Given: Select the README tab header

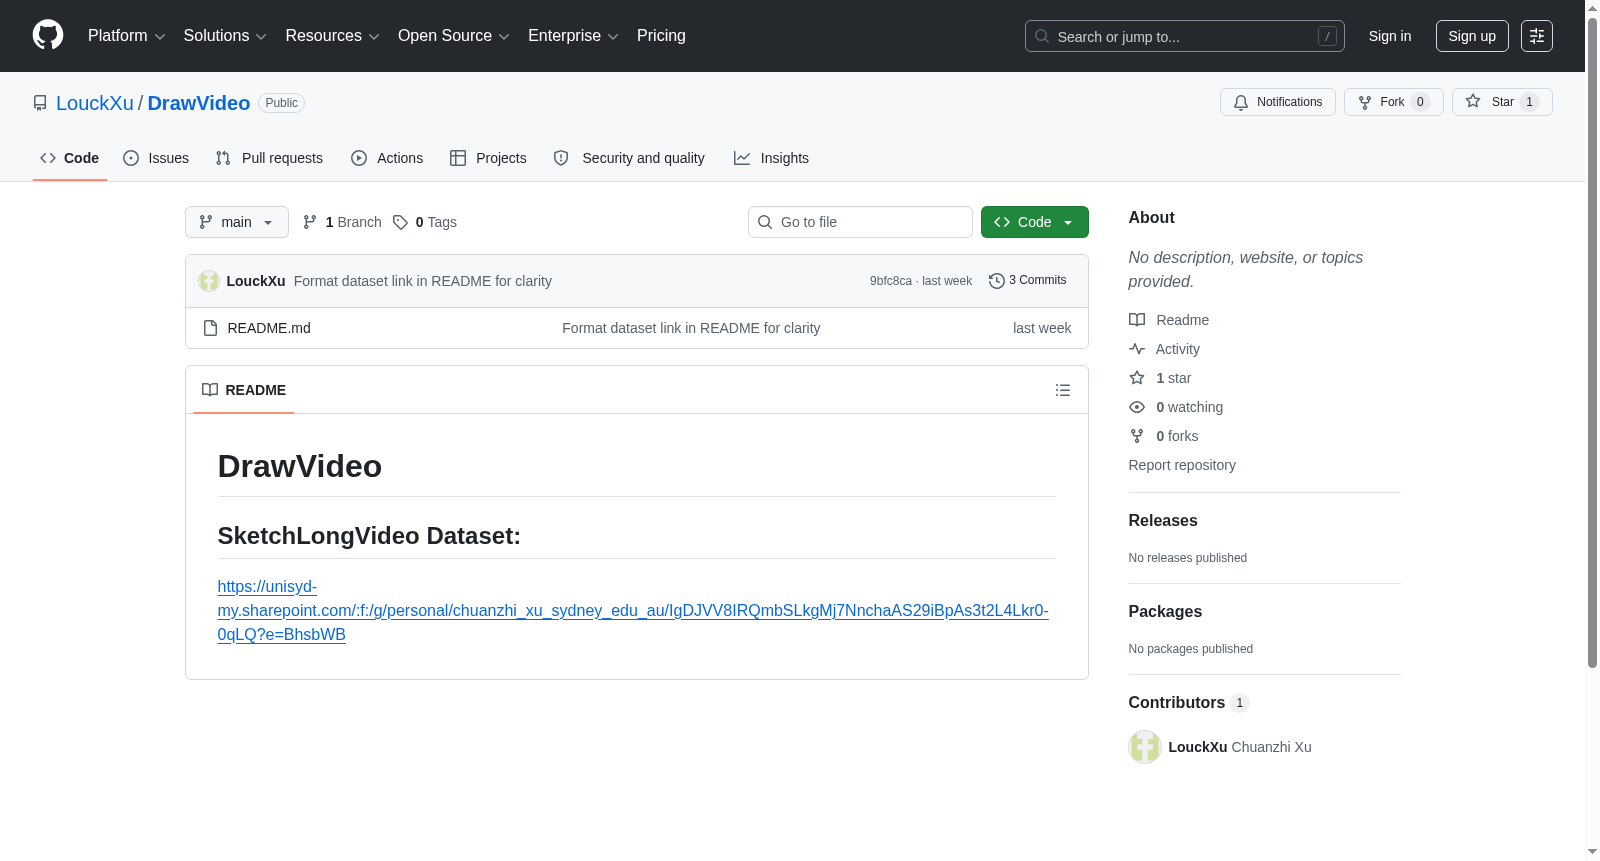Looking at the screenshot, I should tap(244, 390).
